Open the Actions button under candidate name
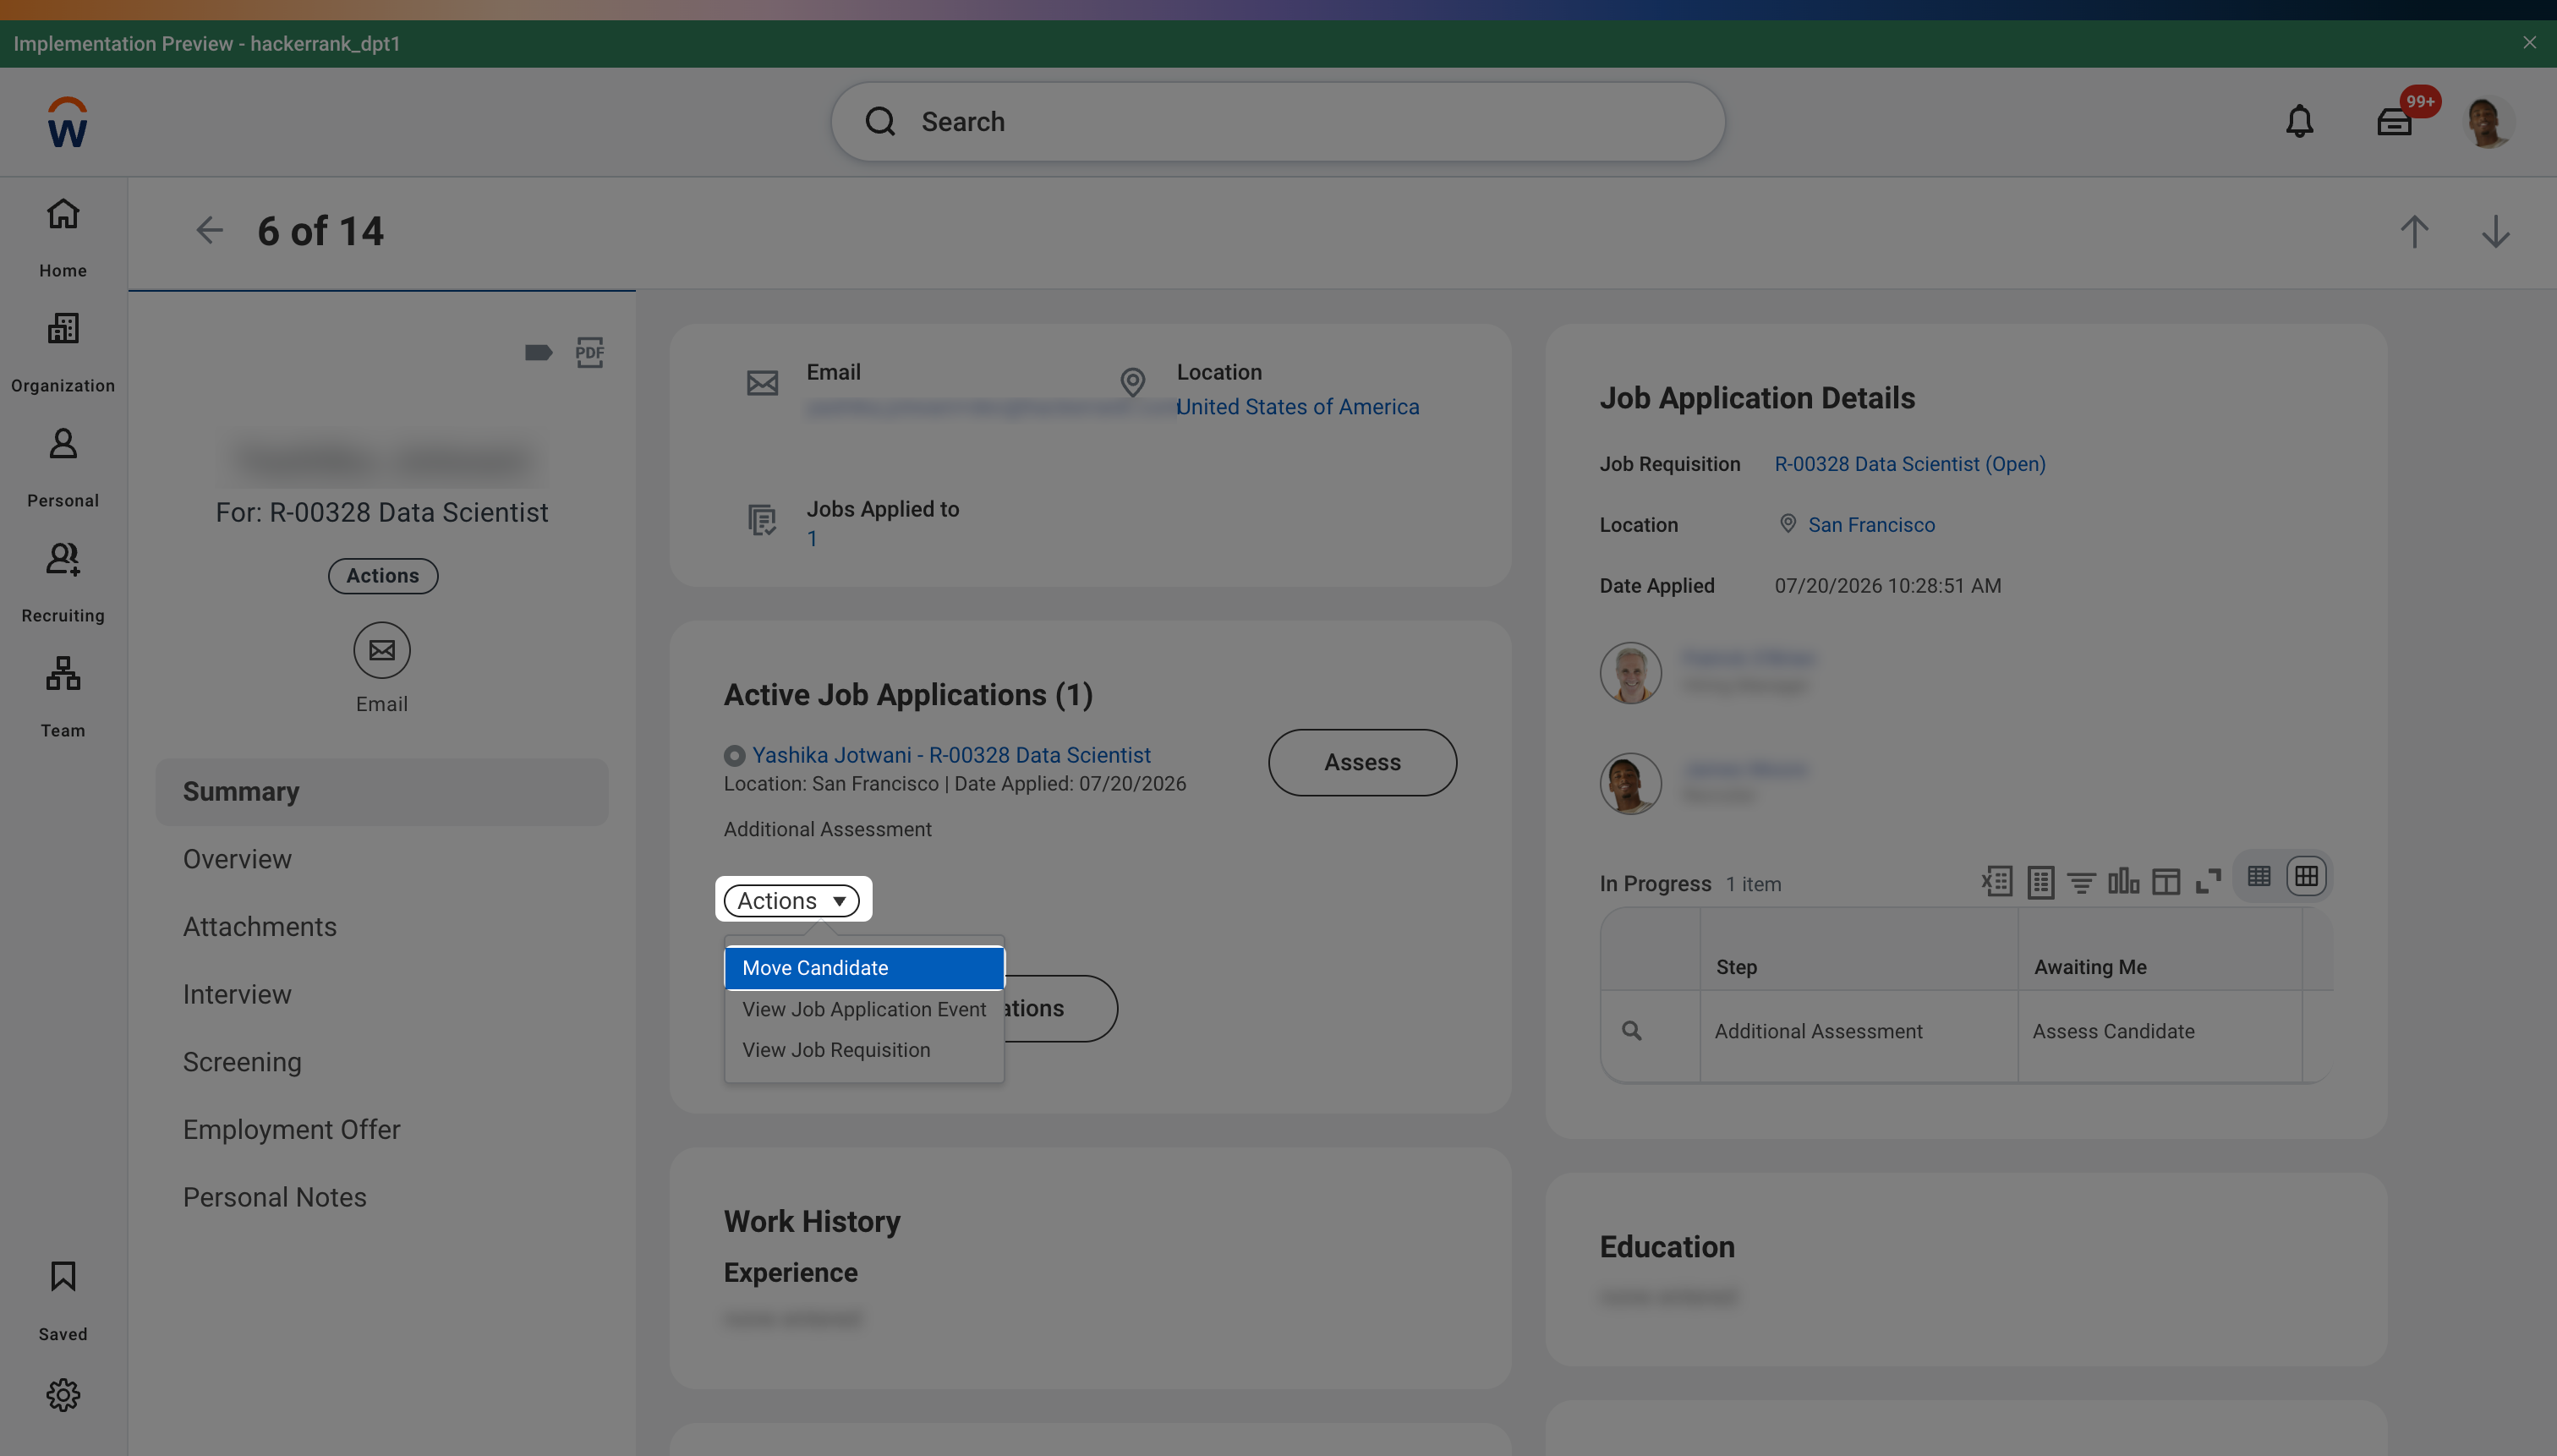This screenshot has height=1456, width=2557. point(382,576)
